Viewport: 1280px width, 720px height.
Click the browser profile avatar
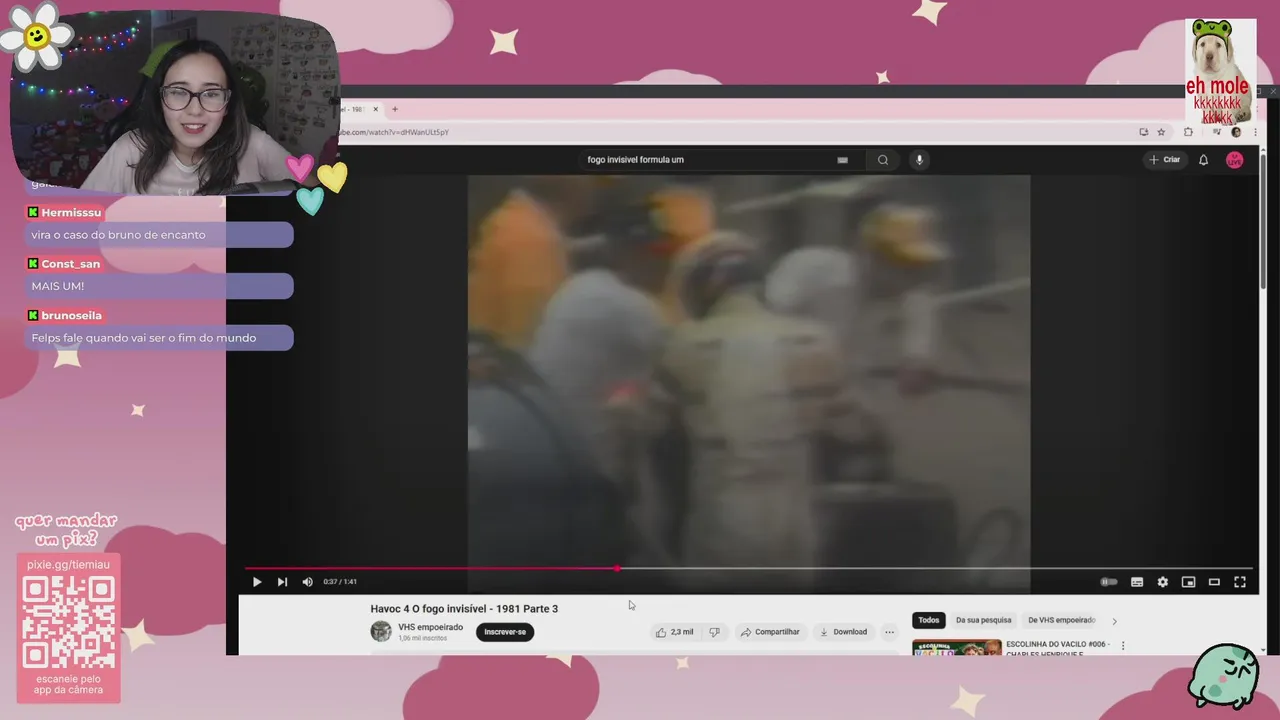tap(1236, 132)
